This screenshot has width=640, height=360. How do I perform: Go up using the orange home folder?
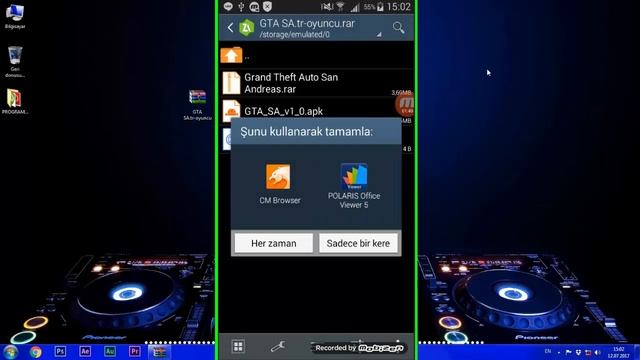[231, 55]
